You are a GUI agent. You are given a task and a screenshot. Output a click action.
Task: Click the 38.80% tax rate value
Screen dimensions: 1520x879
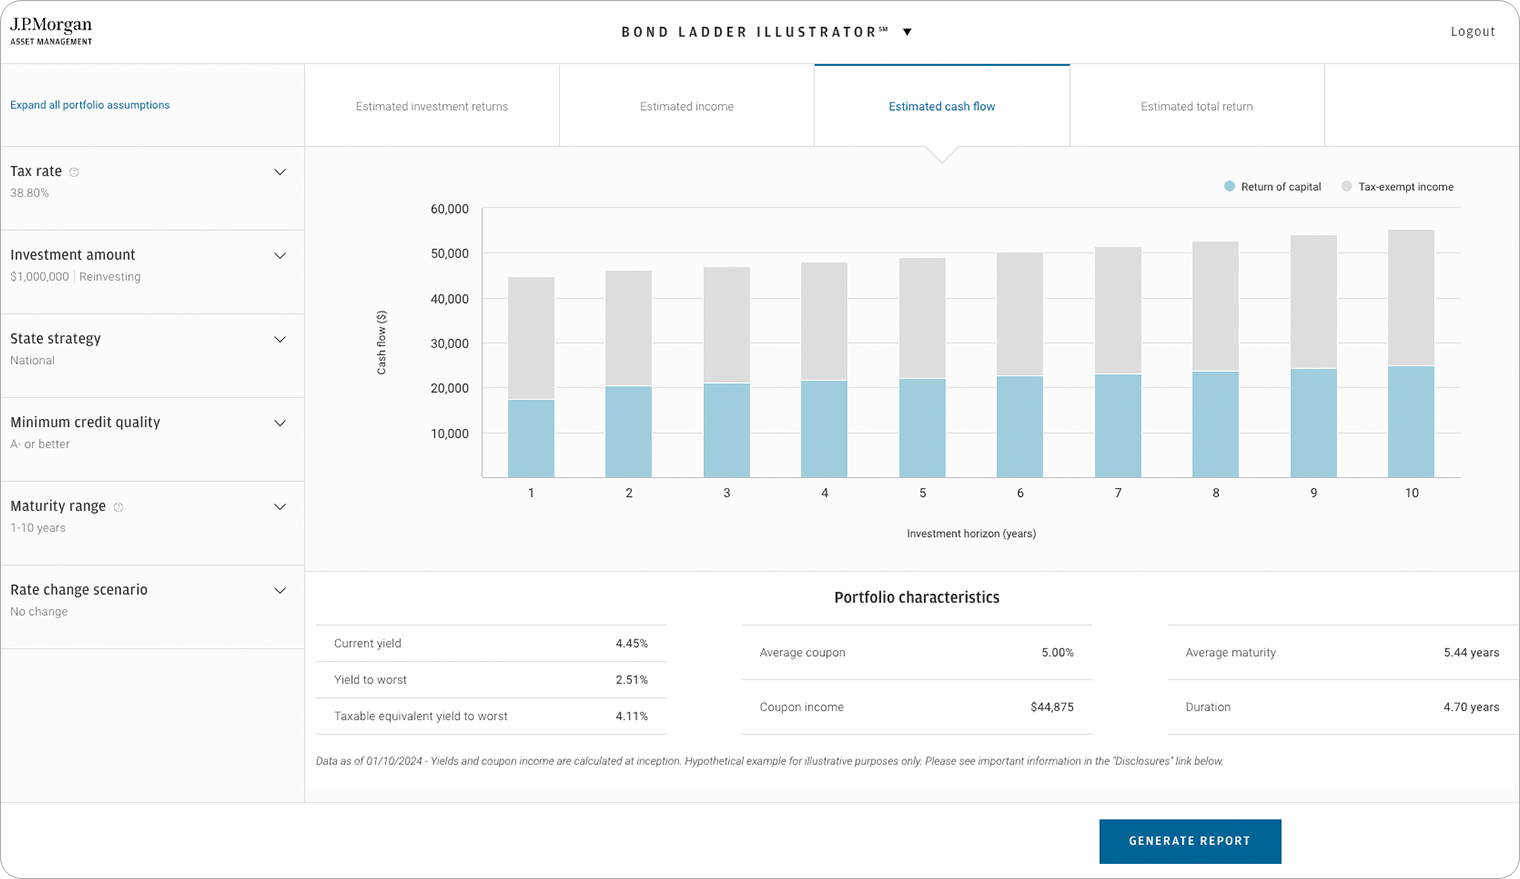point(30,193)
